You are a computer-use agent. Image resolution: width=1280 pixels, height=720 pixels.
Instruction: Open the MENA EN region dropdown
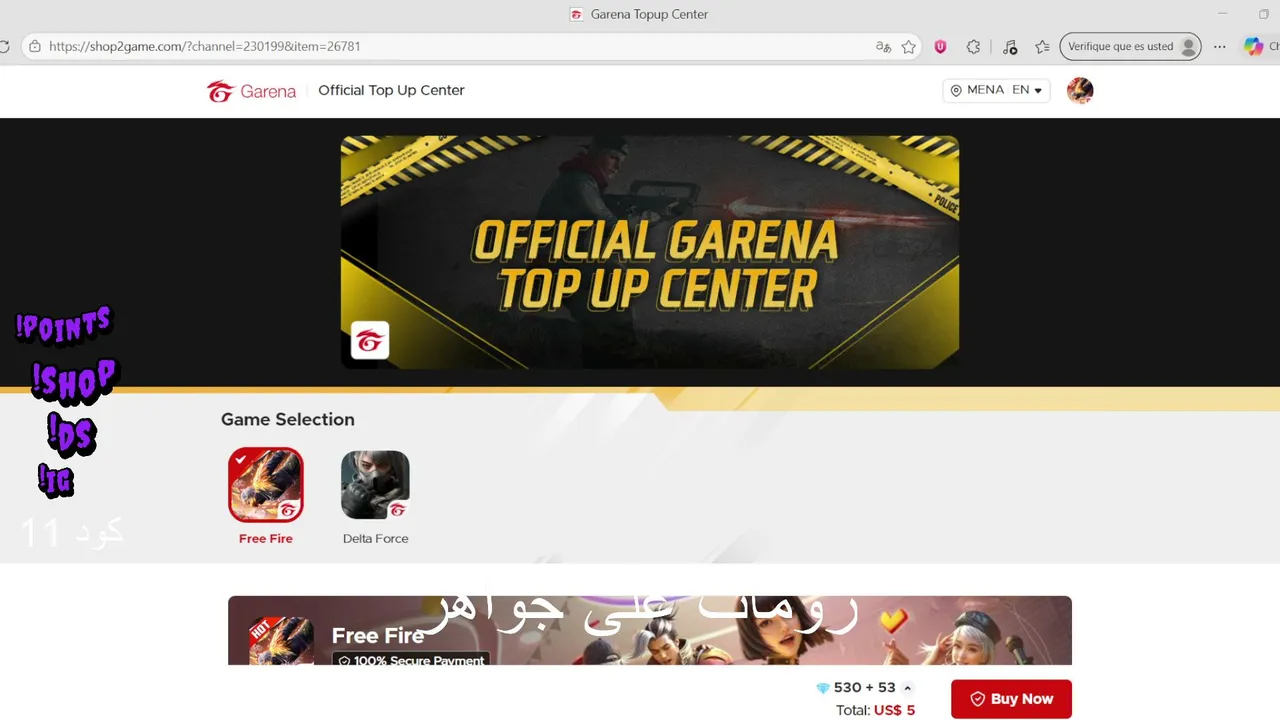(x=996, y=90)
